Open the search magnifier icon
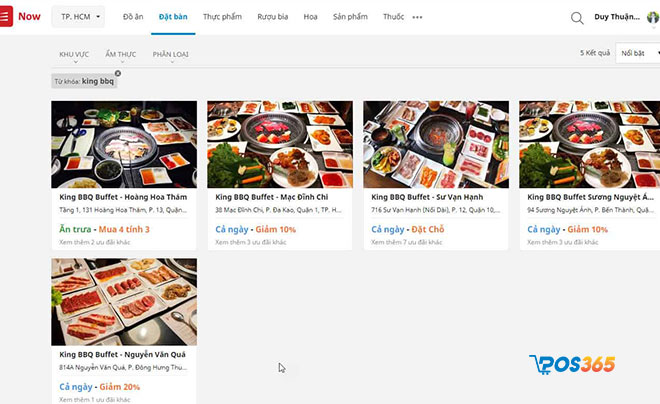The height and width of the screenshot is (404, 660). click(577, 18)
